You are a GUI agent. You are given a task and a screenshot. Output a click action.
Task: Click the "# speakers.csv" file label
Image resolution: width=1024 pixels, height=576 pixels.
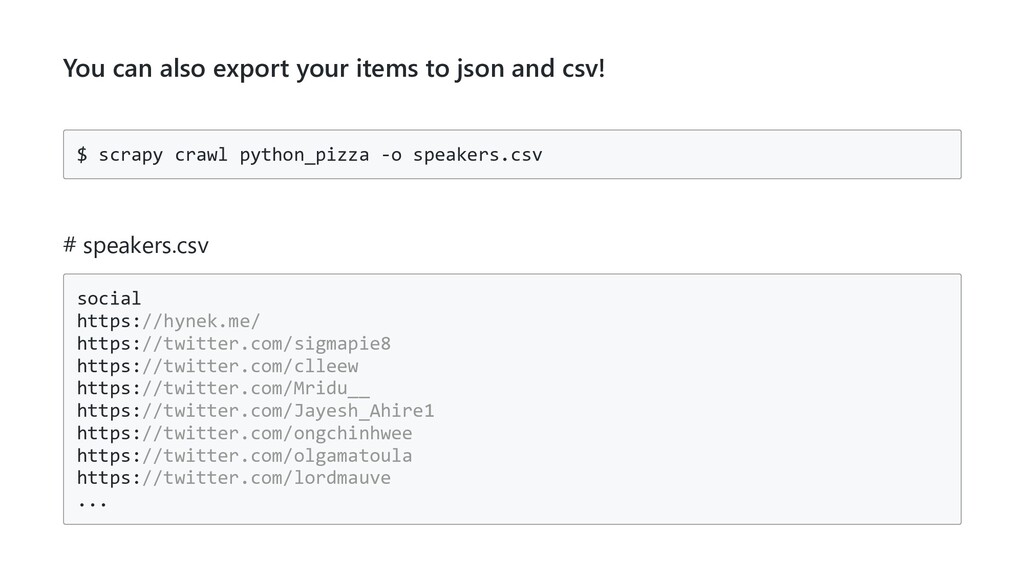pos(136,245)
